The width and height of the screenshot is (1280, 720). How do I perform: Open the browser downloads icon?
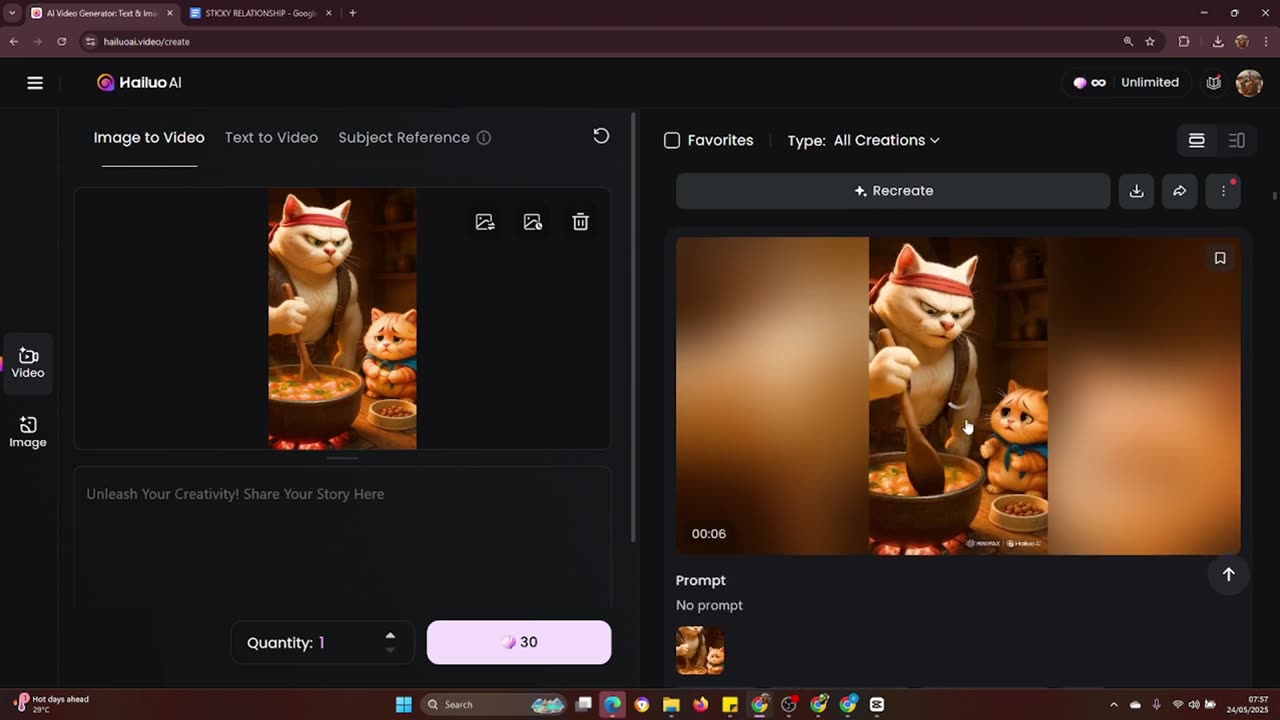pyautogui.click(x=1218, y=42)
